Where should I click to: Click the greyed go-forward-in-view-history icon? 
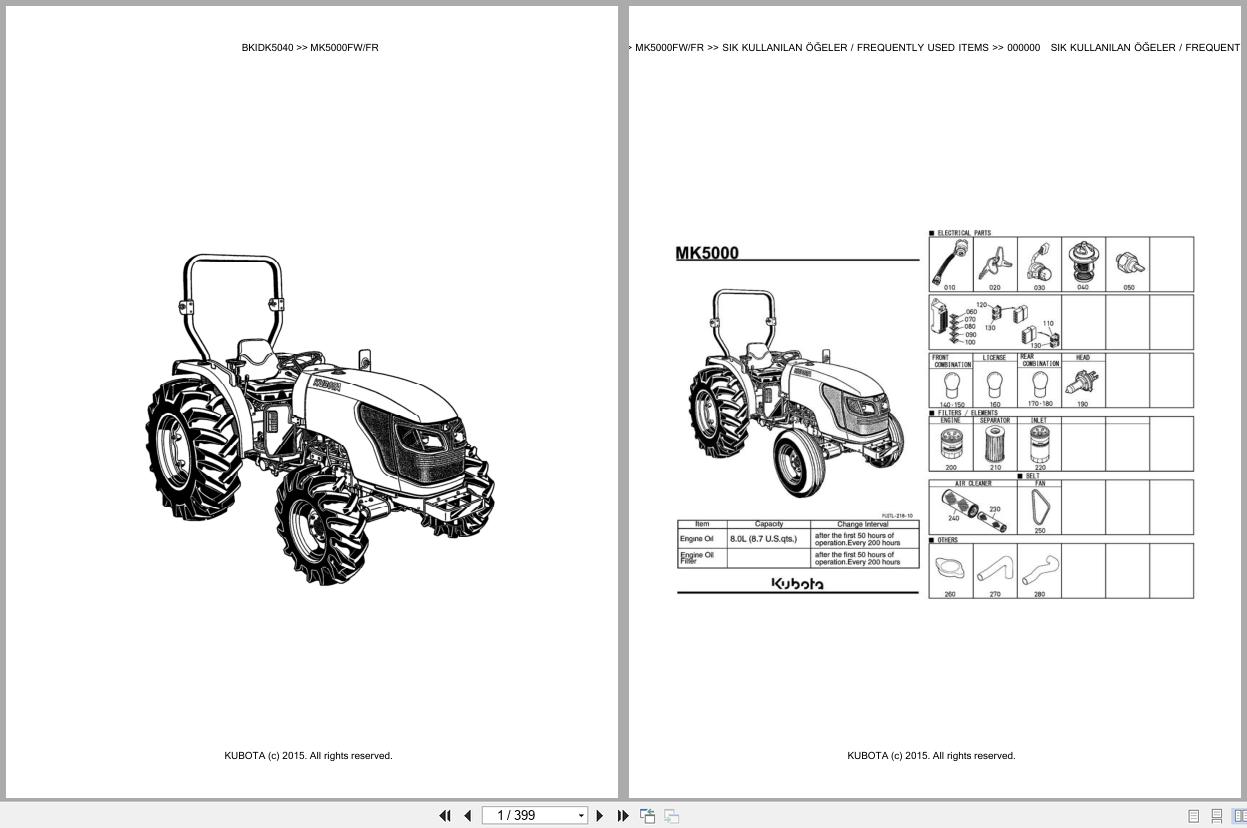click(x=672, y=816)
